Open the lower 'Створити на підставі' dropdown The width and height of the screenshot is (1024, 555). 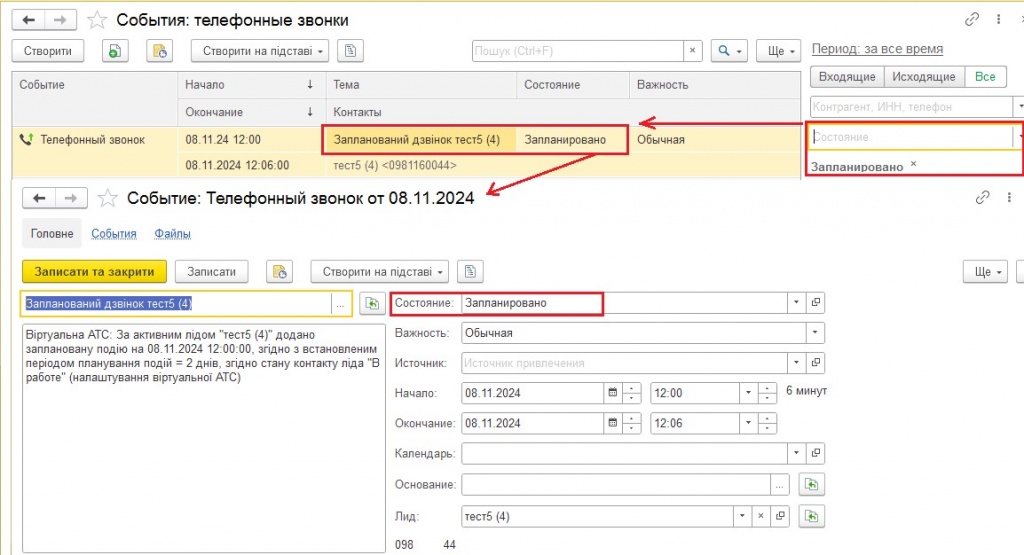379,271
